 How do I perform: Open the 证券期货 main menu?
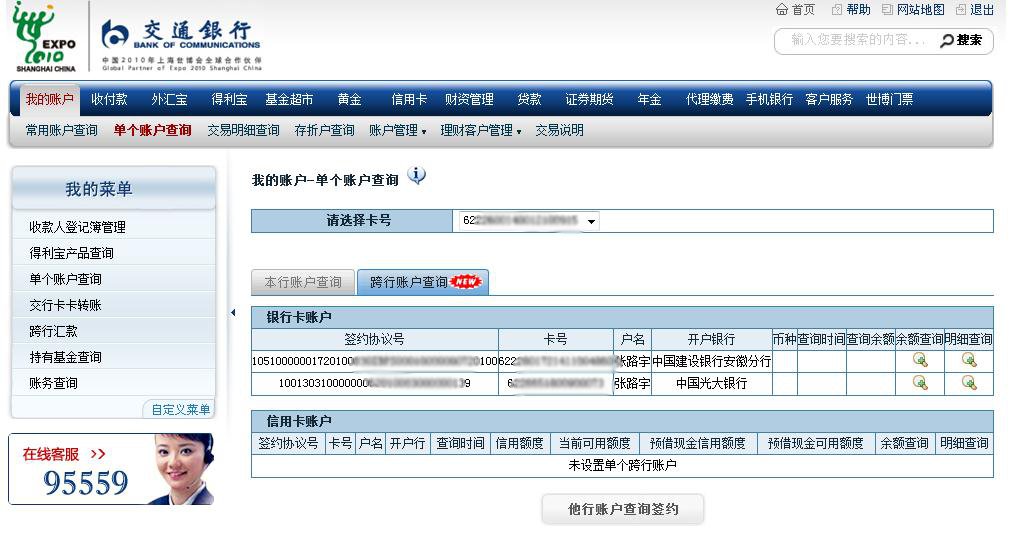tap(589, 100)
